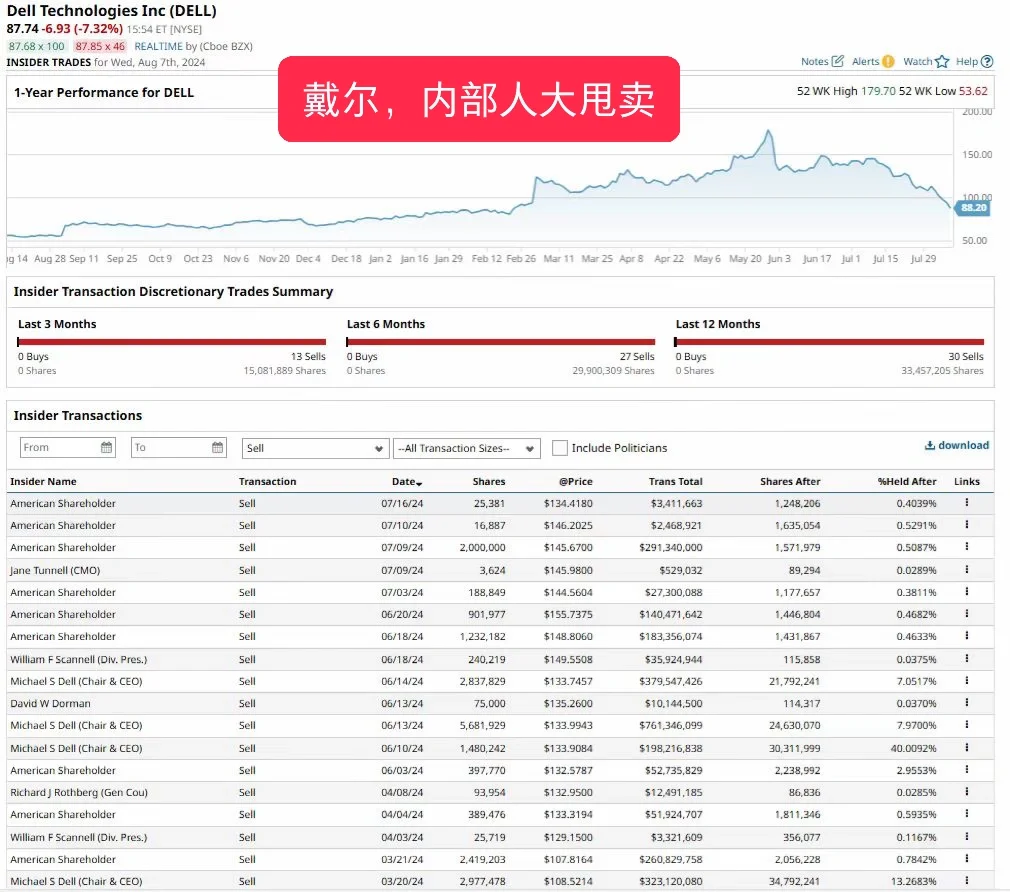1010x892 pixels.
Task: Click Last 6 Months red sells bar
Action: tap(501, 342)
